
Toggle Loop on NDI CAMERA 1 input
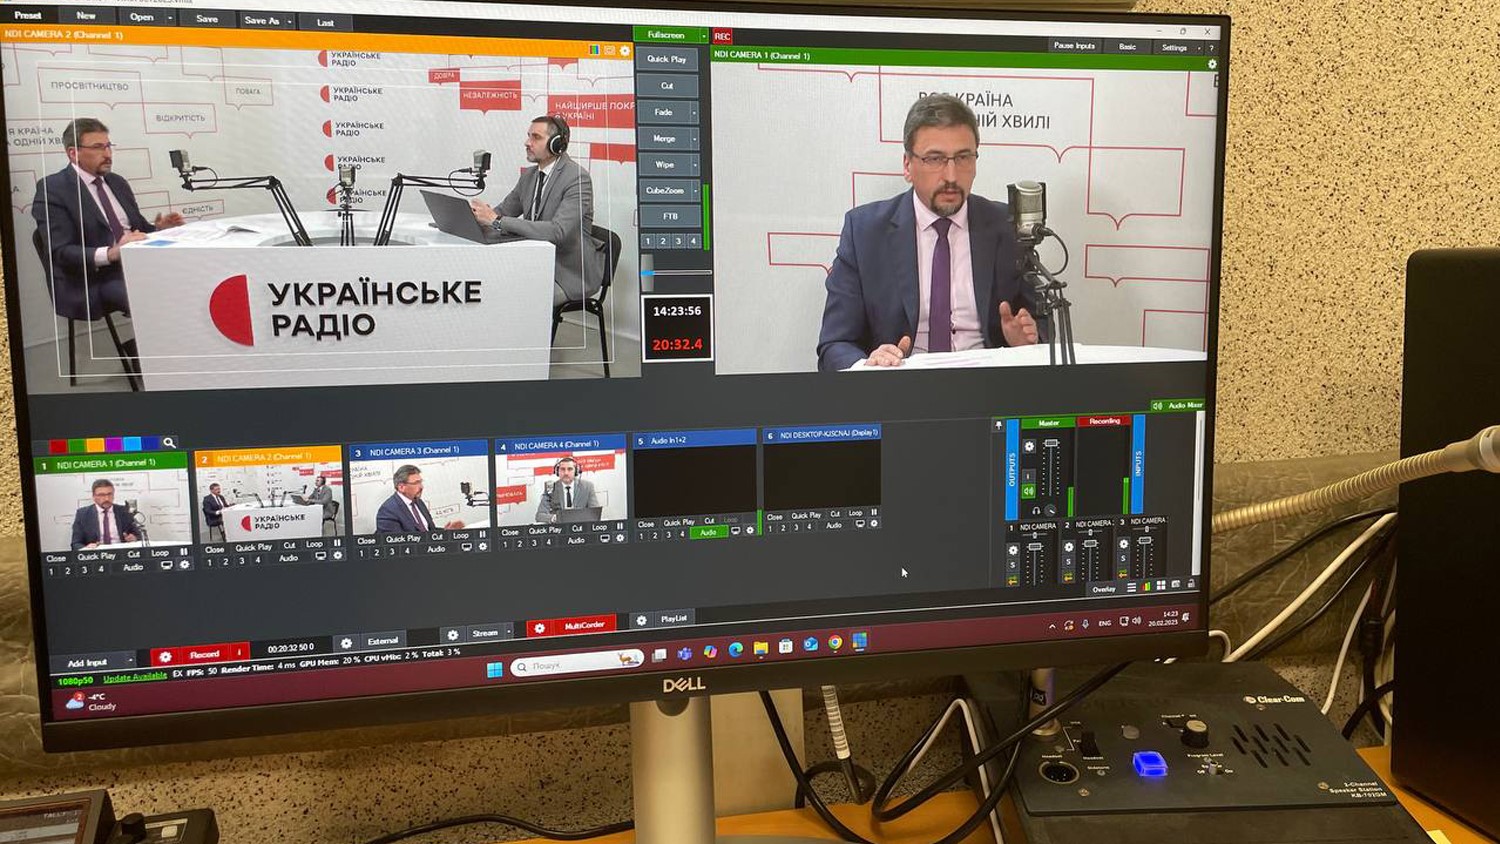pyautogui.click(x=160, y=553)
